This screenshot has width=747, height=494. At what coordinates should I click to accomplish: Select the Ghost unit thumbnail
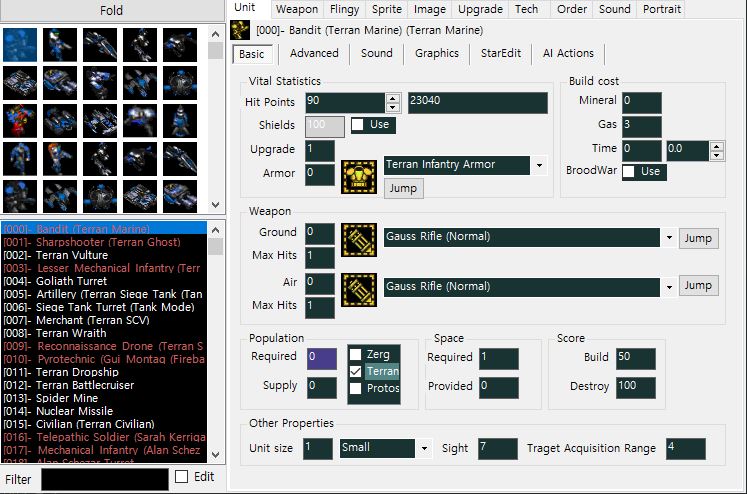60,45
